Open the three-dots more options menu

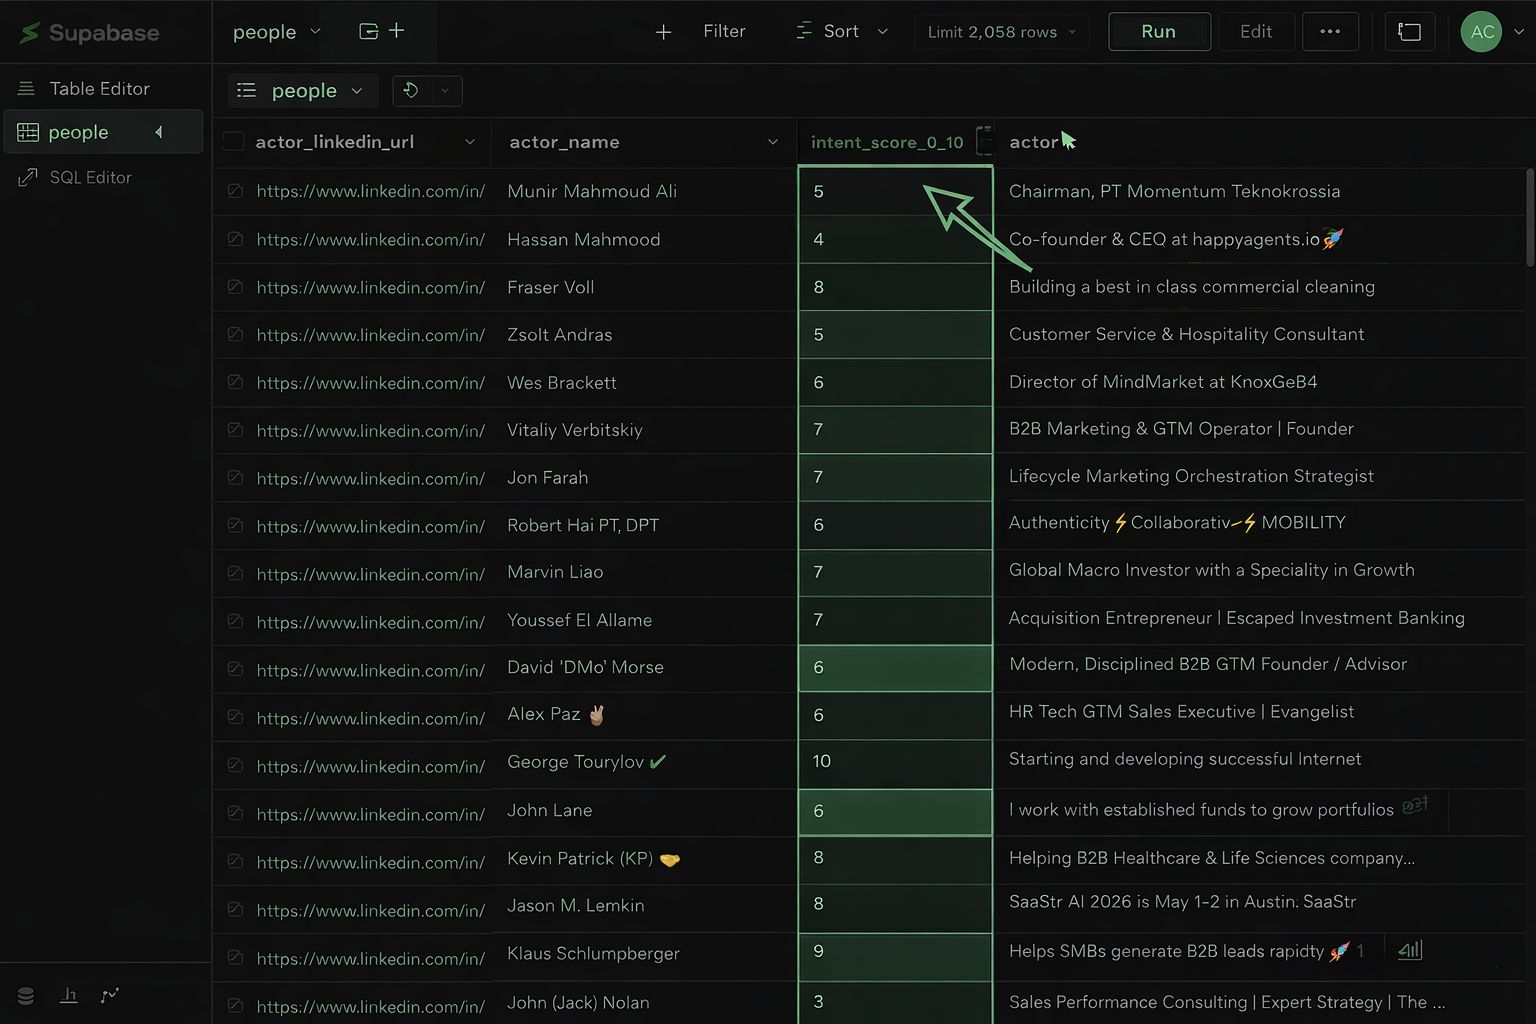point(1330,31)
